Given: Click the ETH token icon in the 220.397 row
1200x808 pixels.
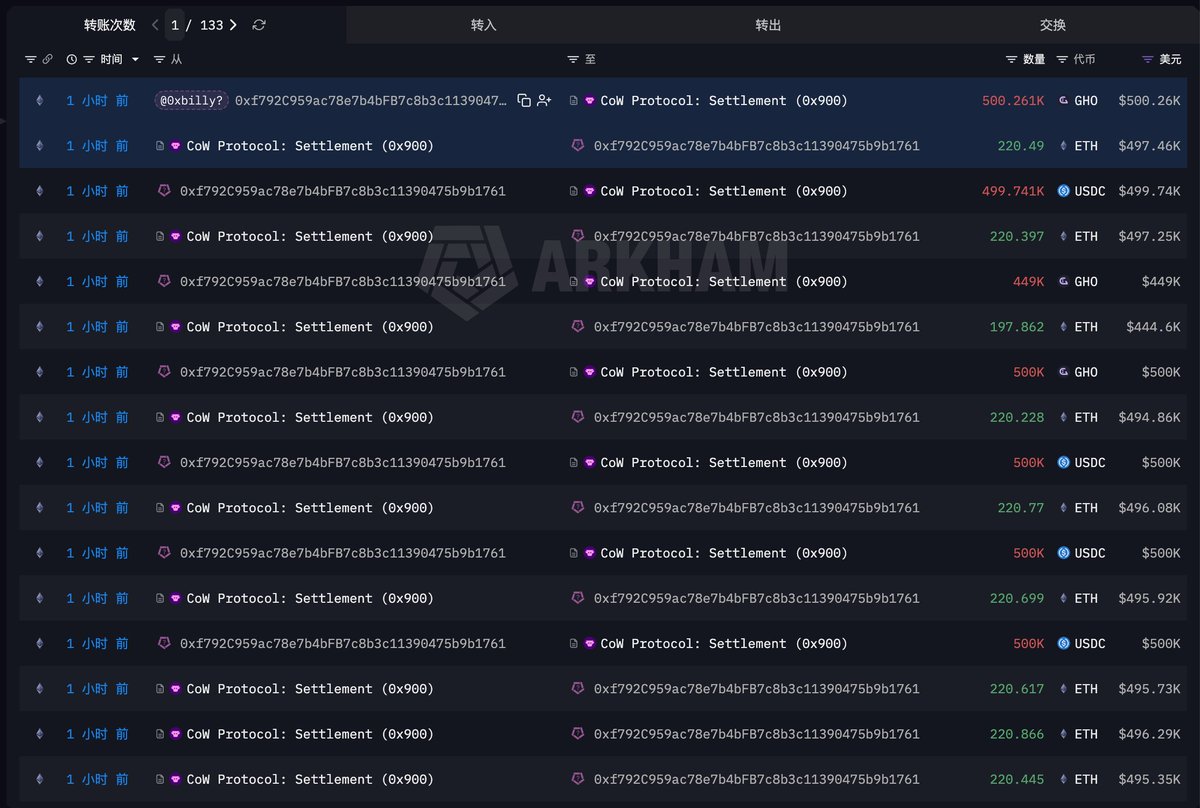Looking at the screenshot, I should 1064,237.
